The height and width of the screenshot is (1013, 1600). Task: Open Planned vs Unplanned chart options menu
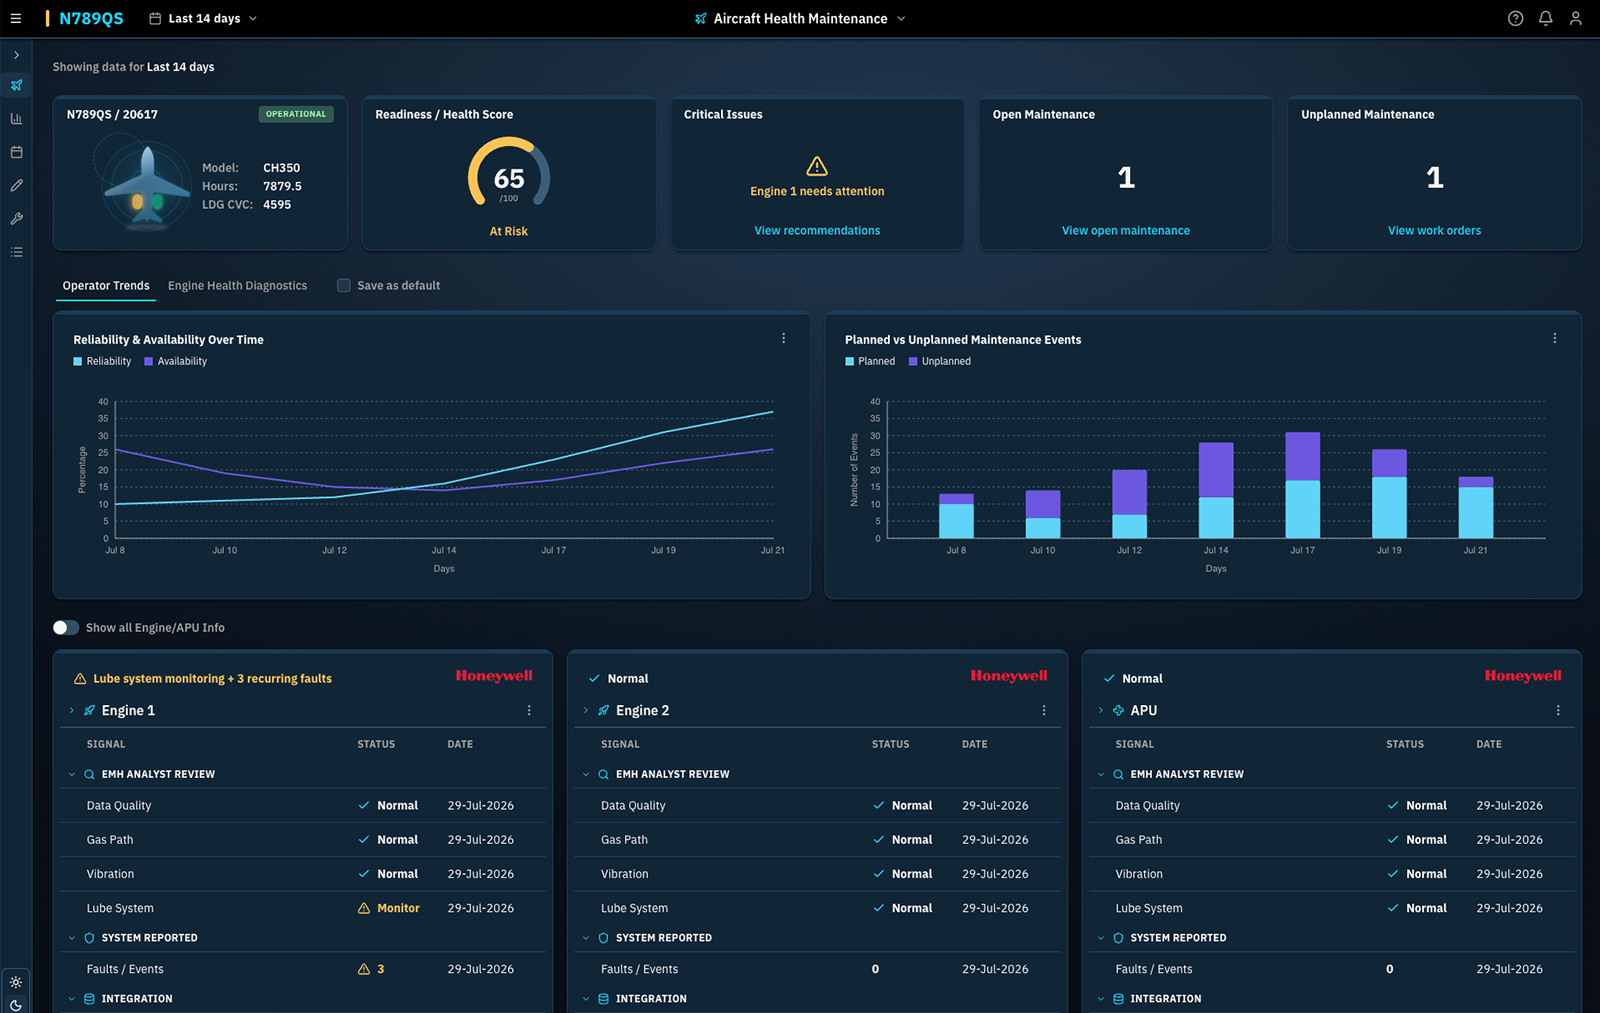1554,339
